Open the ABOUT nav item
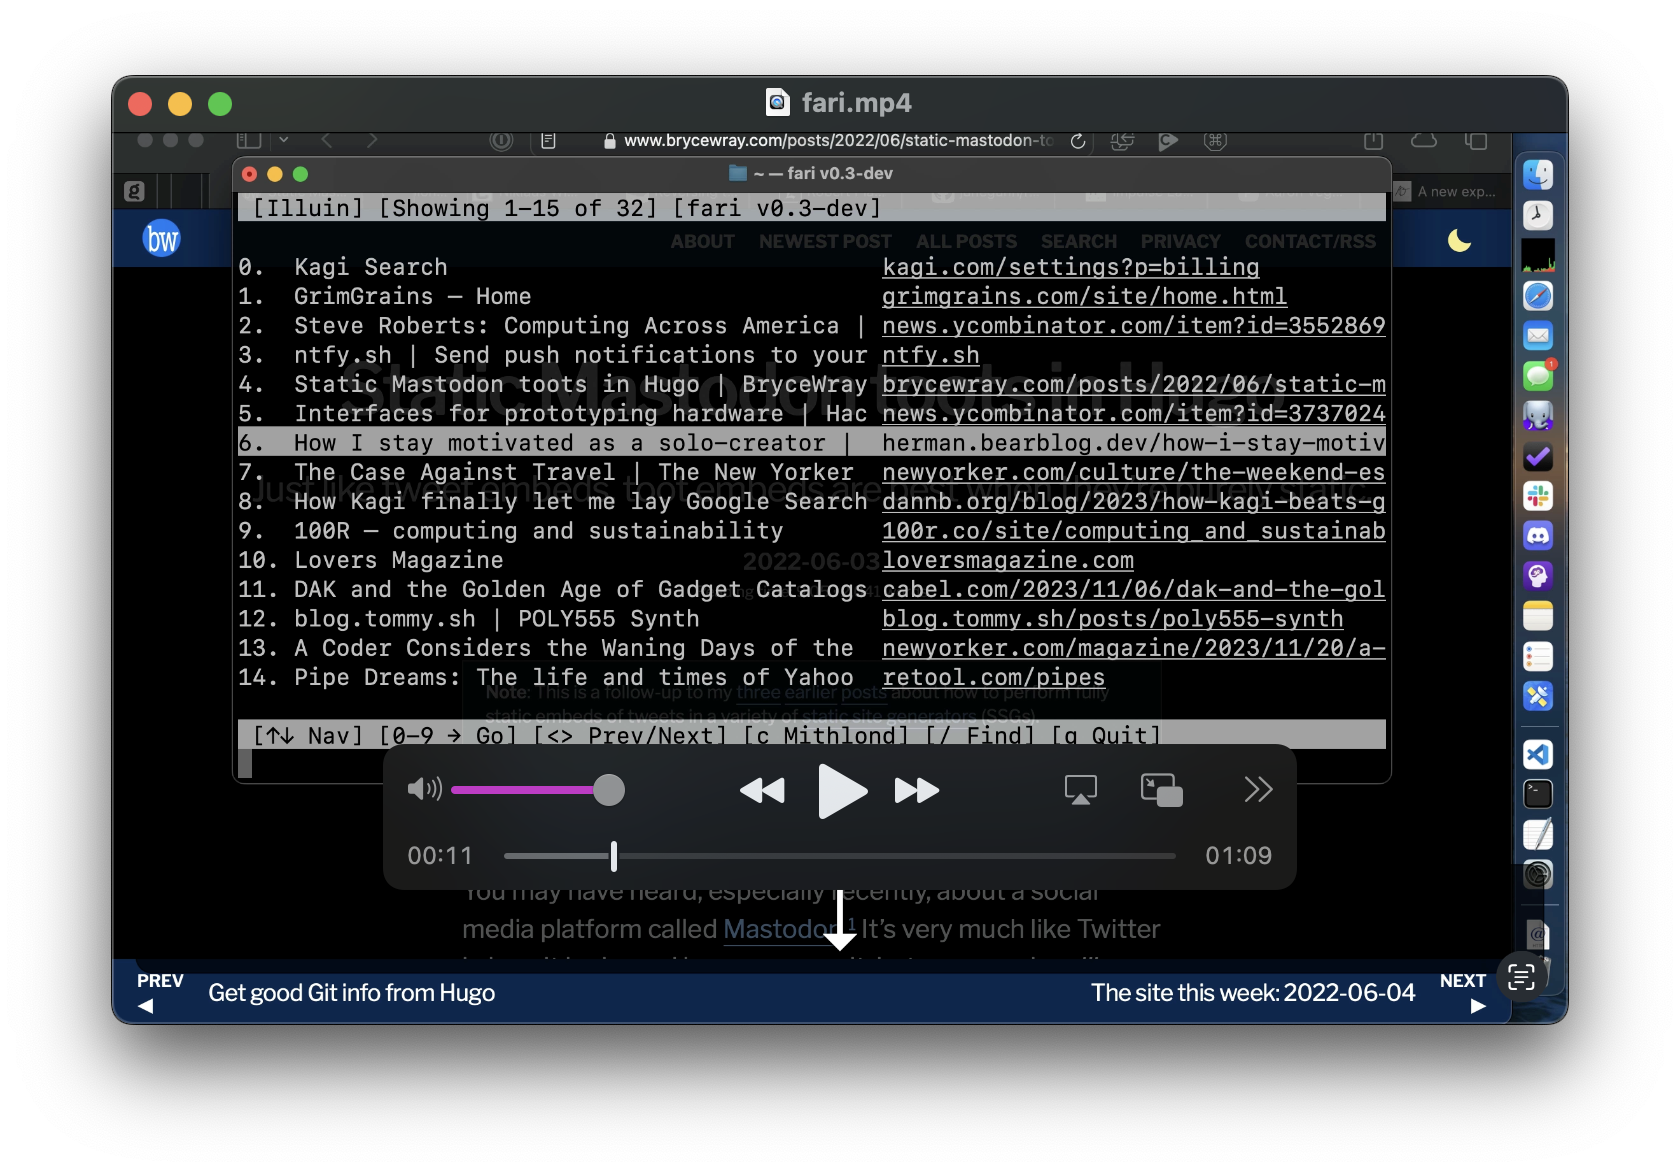This screenshot has width=1680, height=1172. click(x=702, y=241)
